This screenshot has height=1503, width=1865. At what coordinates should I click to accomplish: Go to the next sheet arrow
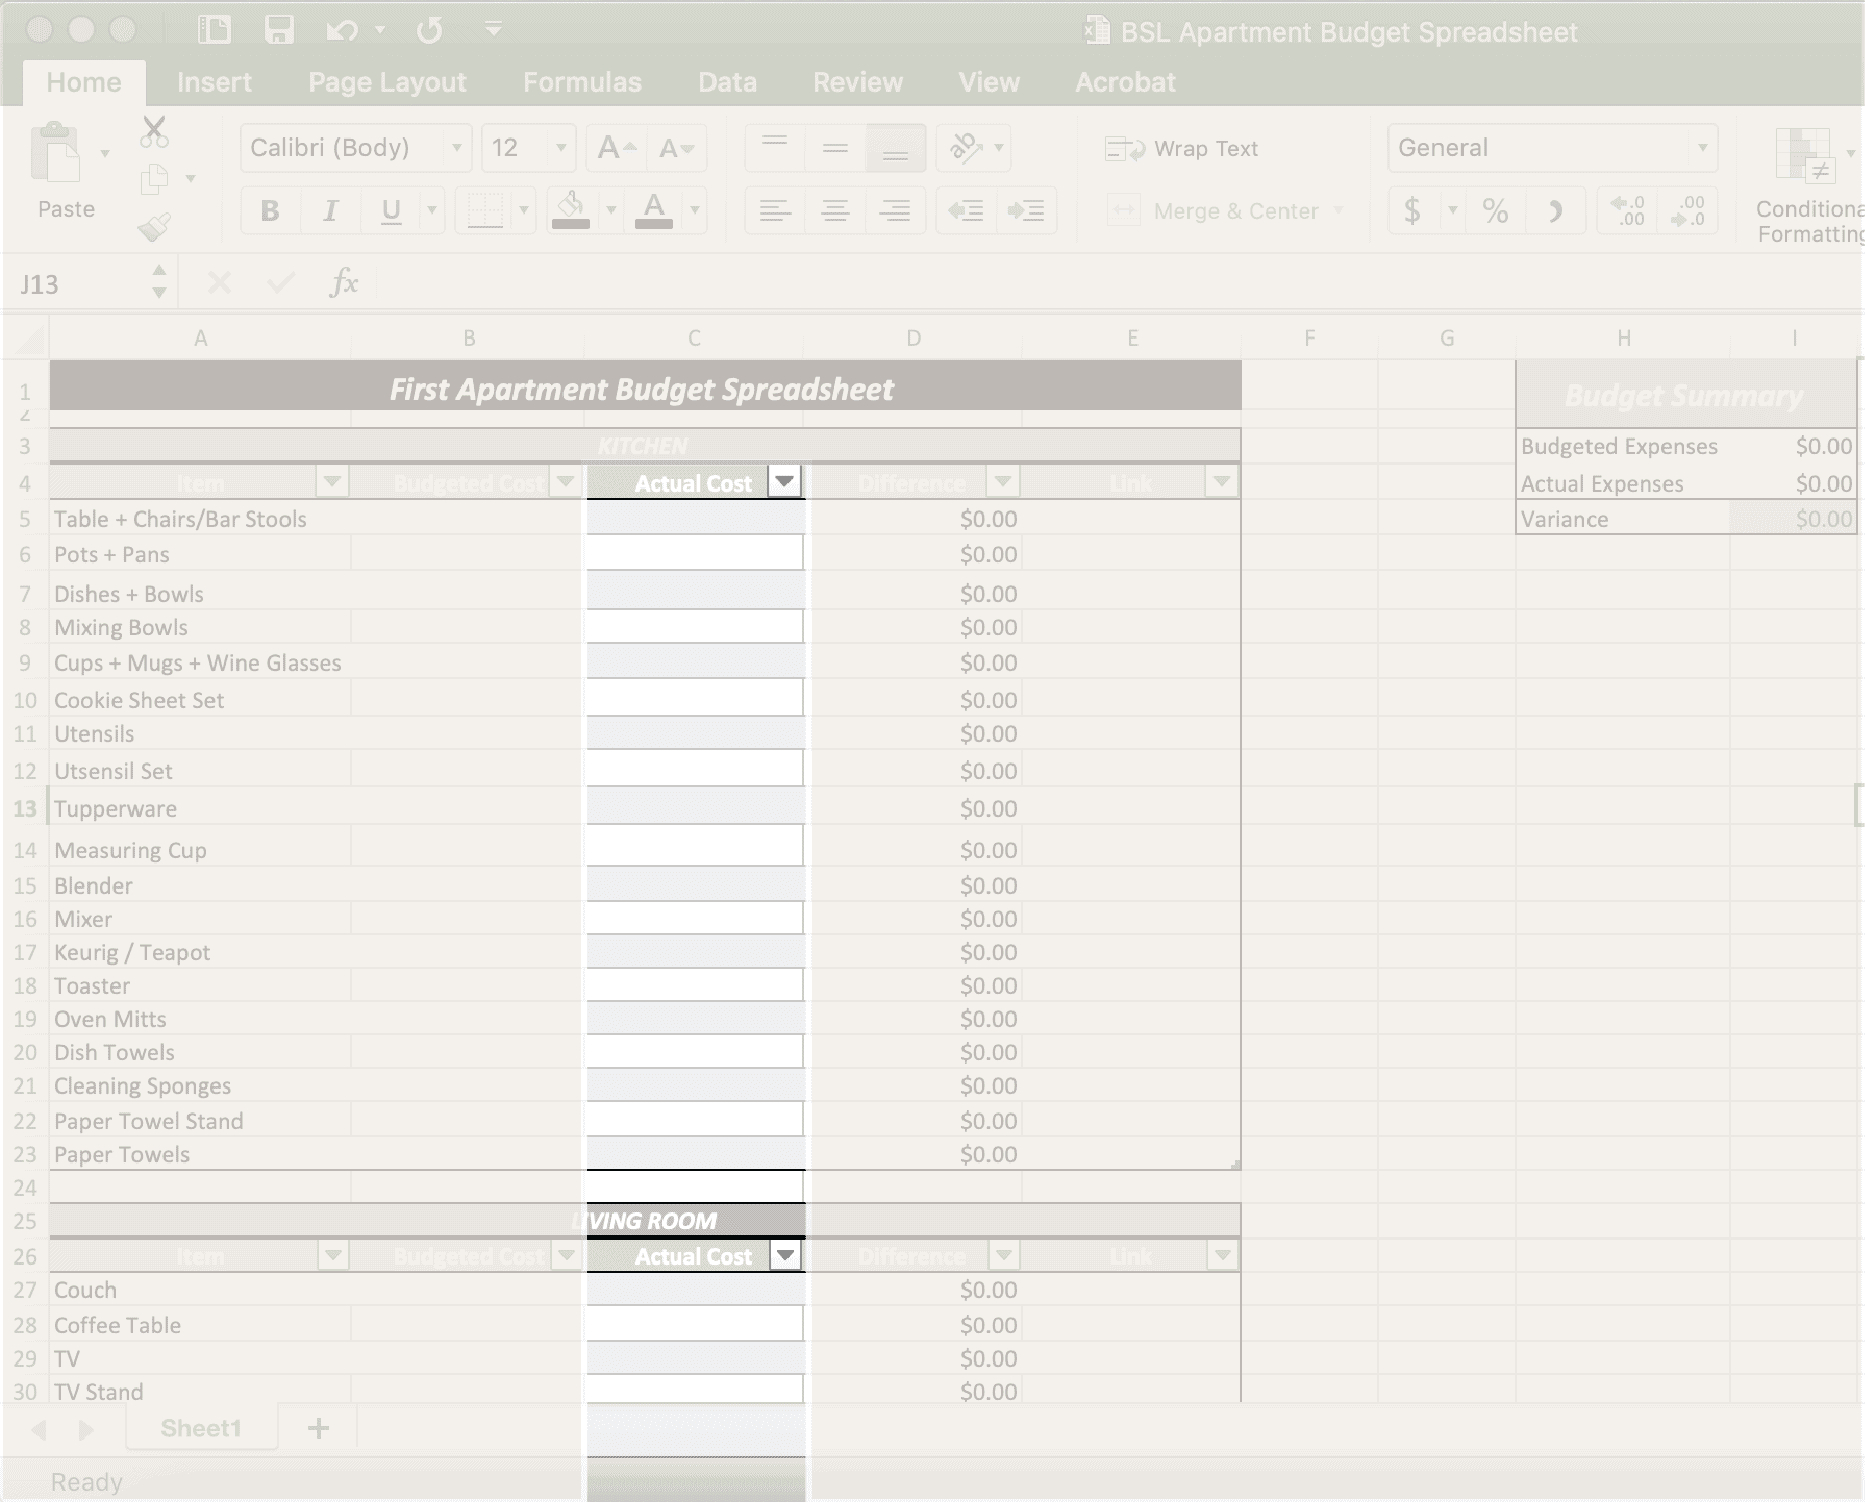pyautogui.click(x=86, y=1430)
